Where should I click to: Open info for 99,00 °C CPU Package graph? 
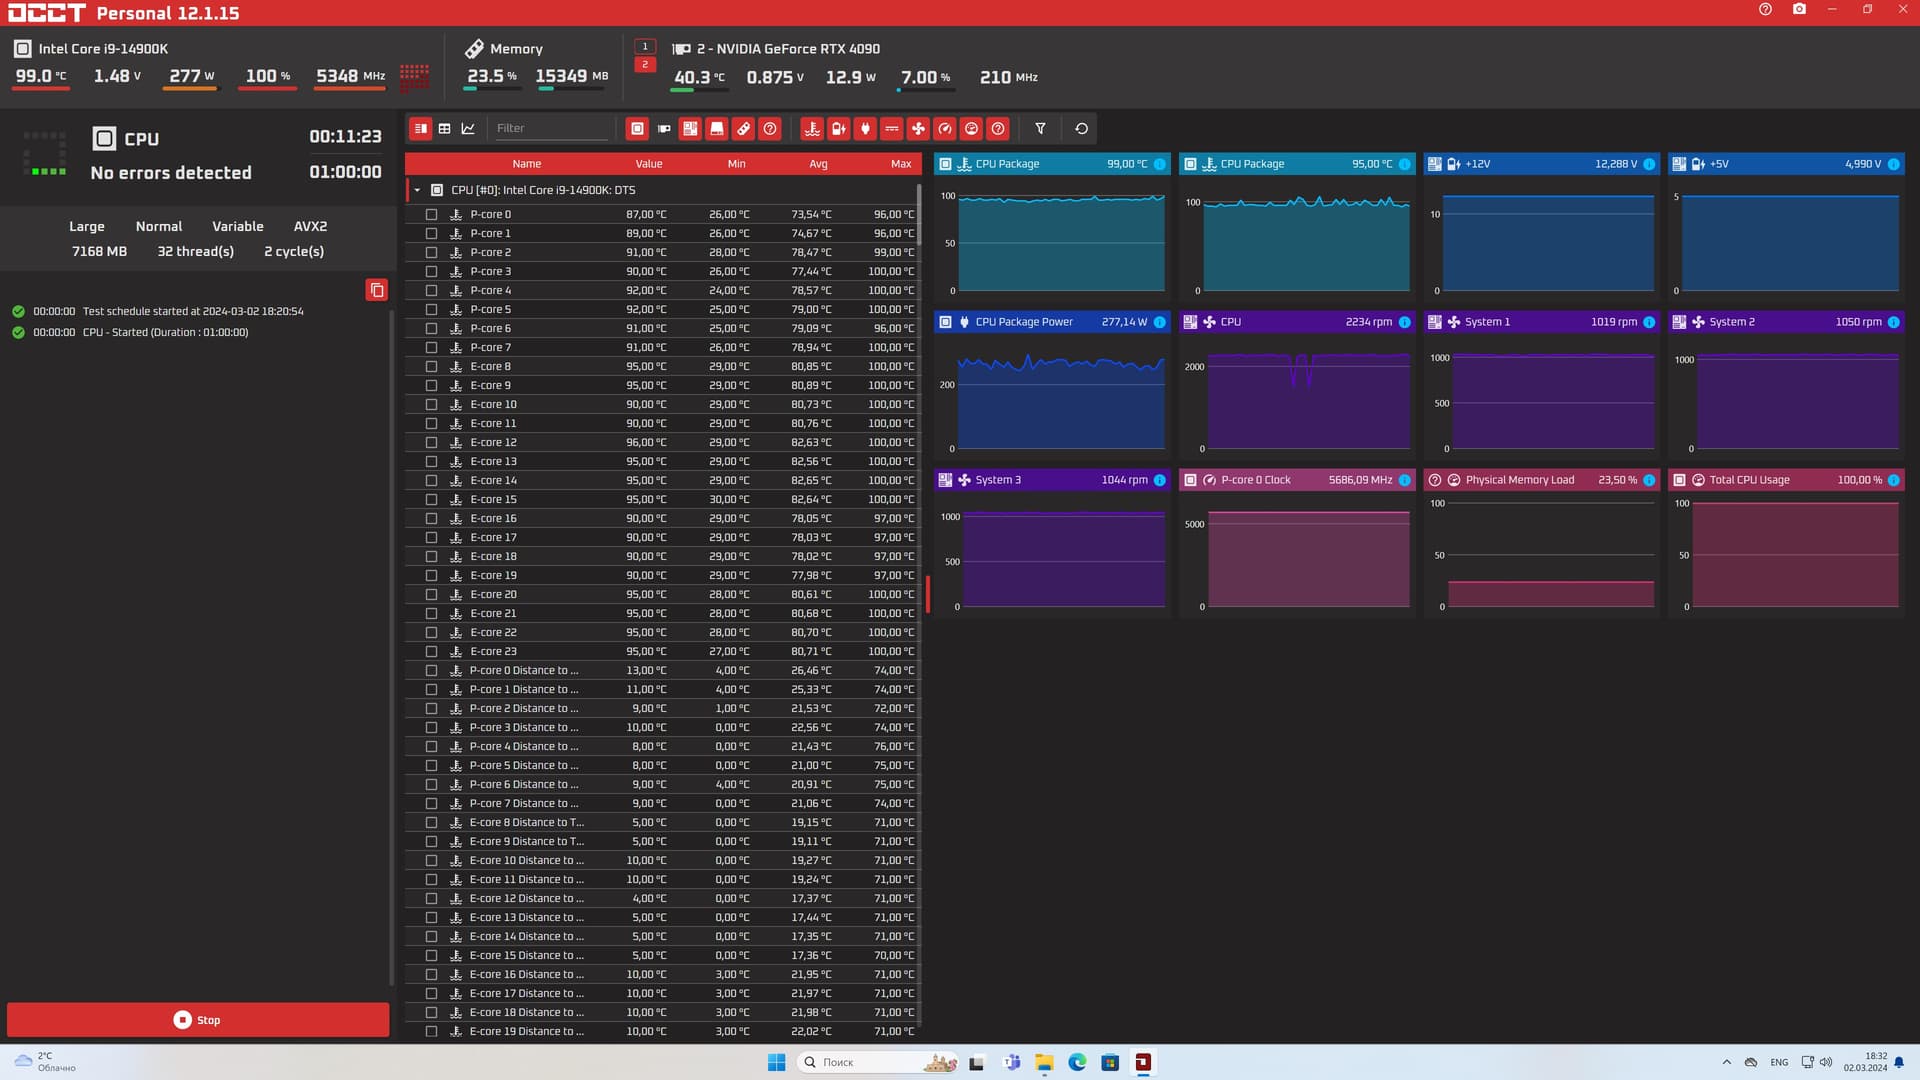coord(1160,164)
